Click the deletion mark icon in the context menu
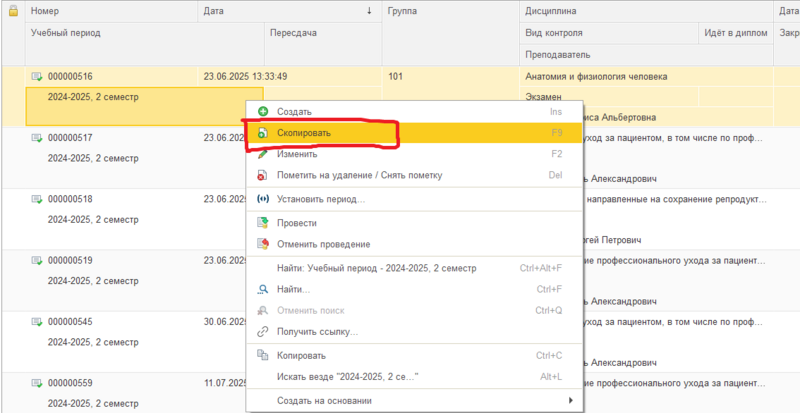The image size is (800, 413). pos(263,175)
